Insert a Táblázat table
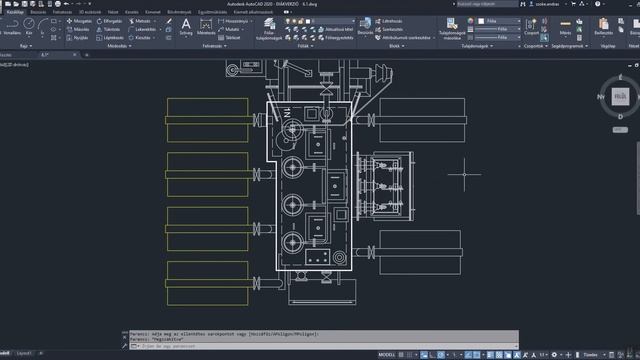 click(229, 38)
